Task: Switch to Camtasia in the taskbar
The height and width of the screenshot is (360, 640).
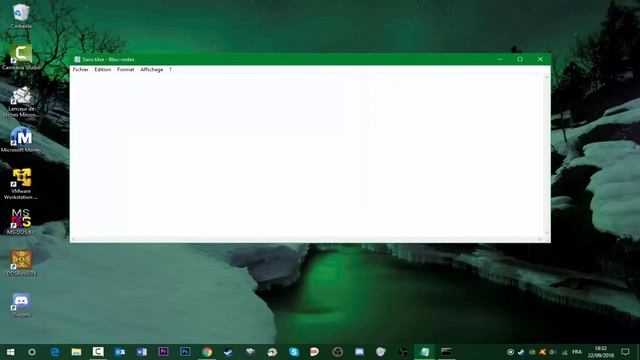Action: click(x=98, y=352)
